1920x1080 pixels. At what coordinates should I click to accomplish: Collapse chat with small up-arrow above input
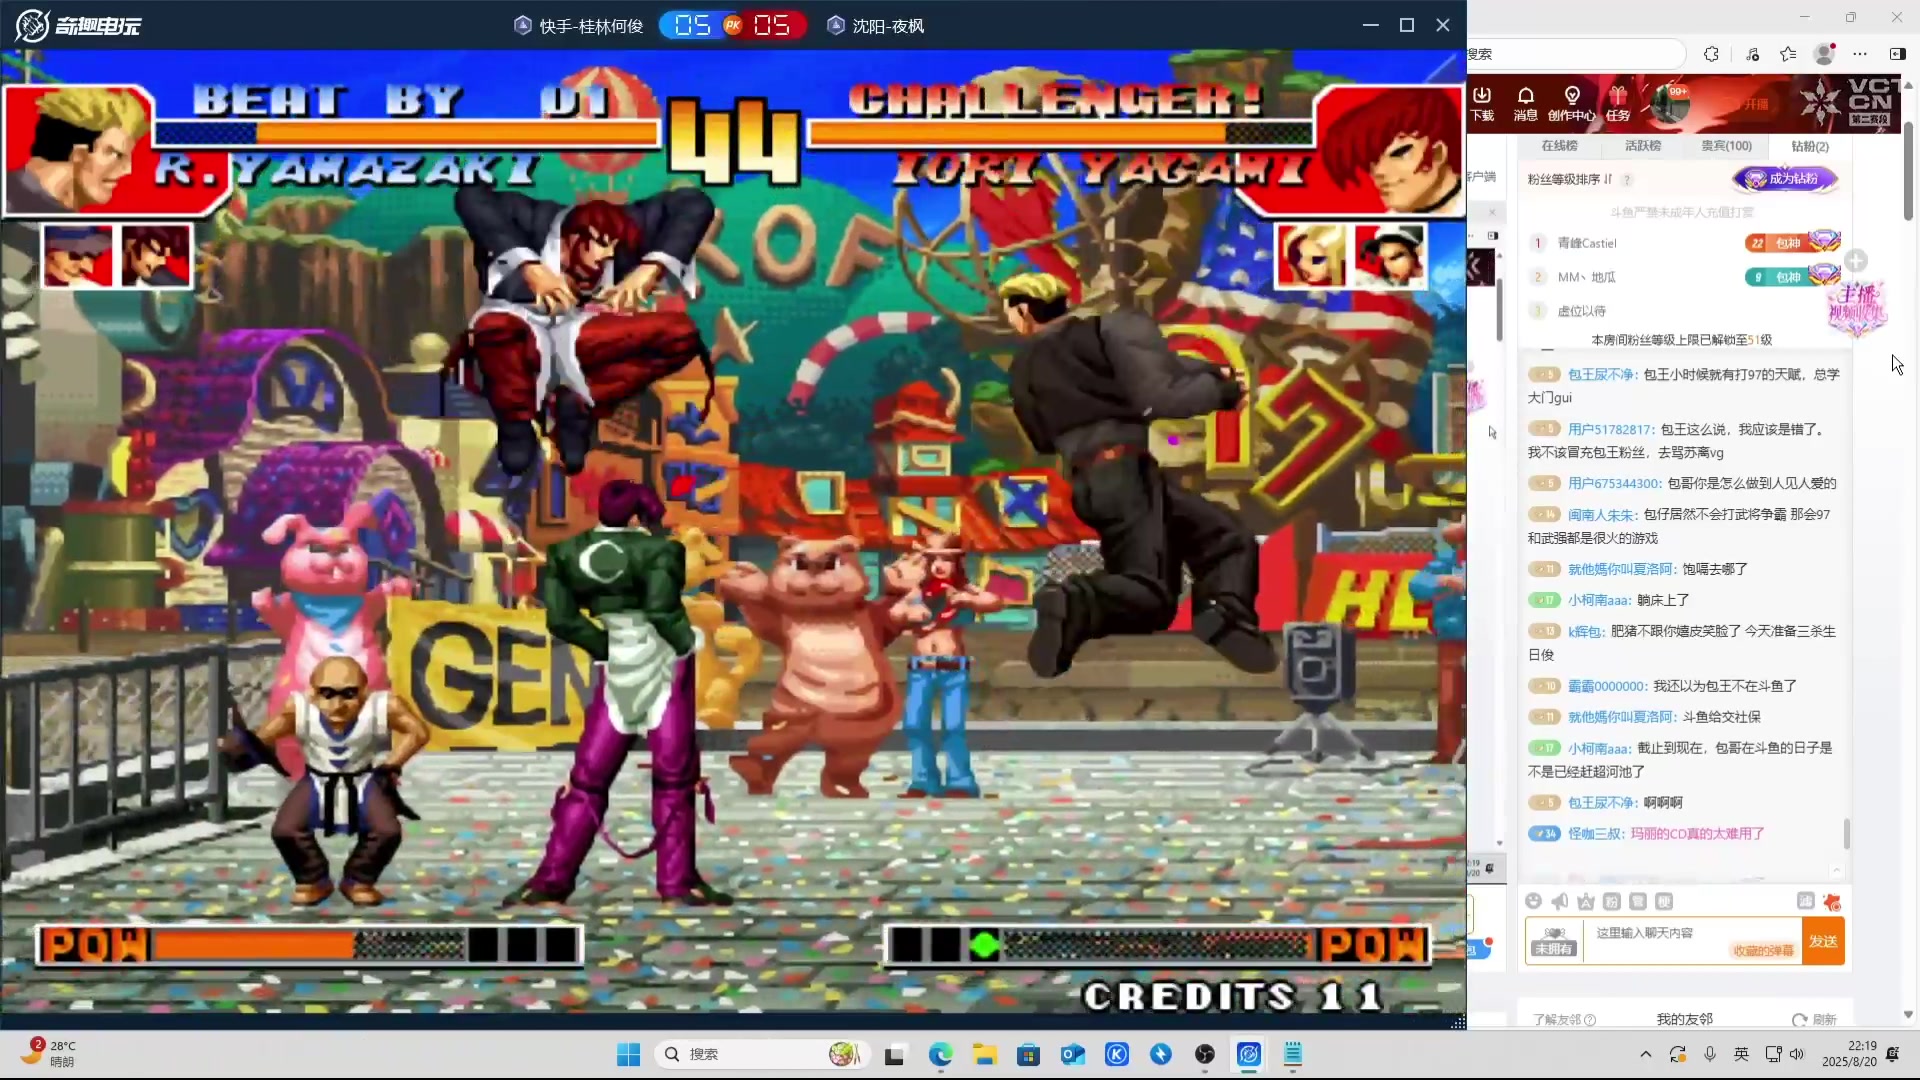coord(1836,870)
